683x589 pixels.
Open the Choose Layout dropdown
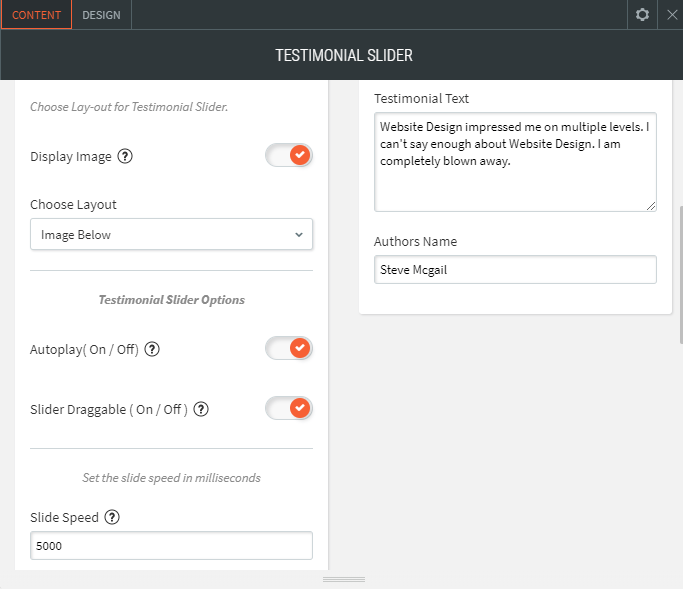pos(171,235)
